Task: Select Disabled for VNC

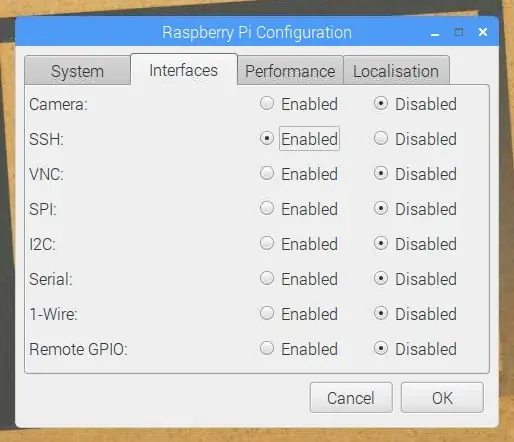Action: tap(381, 173)
